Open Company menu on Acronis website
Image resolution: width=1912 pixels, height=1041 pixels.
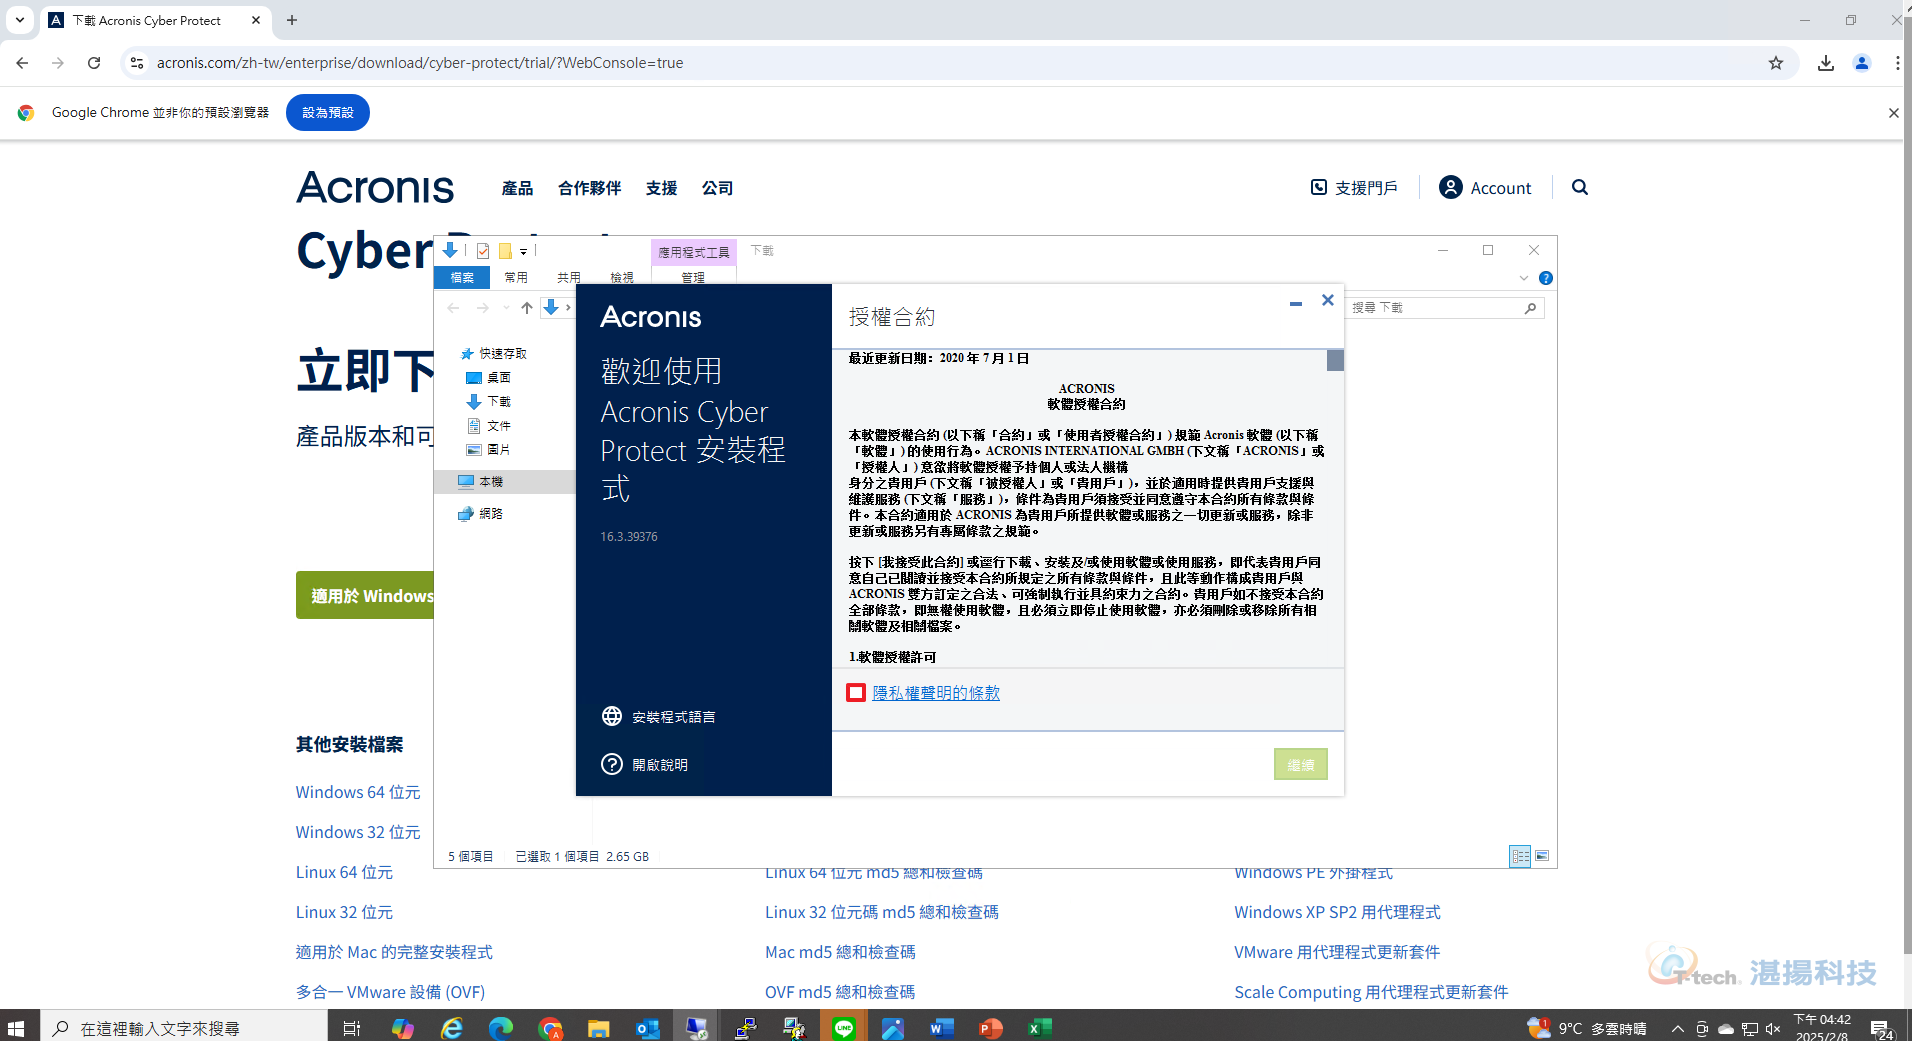click(x=717, y=188)
